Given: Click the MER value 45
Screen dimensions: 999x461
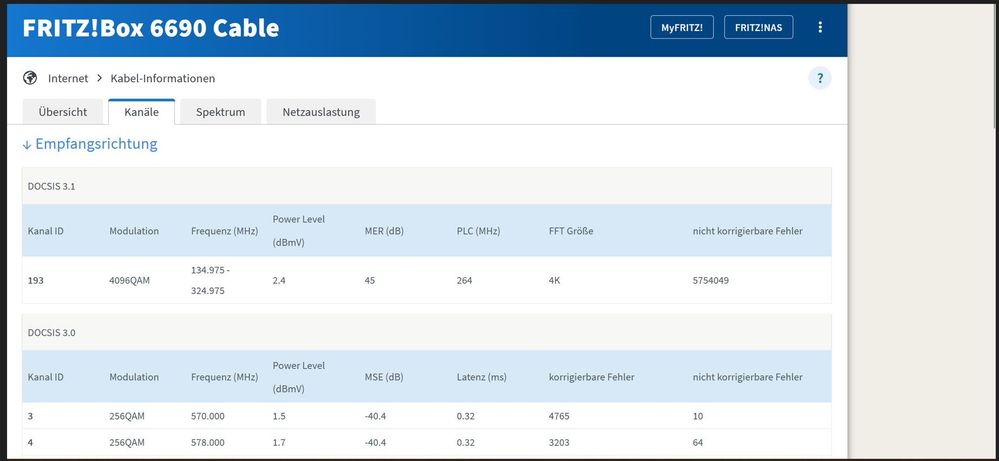Looking at the screenshot, I should 370,280.
